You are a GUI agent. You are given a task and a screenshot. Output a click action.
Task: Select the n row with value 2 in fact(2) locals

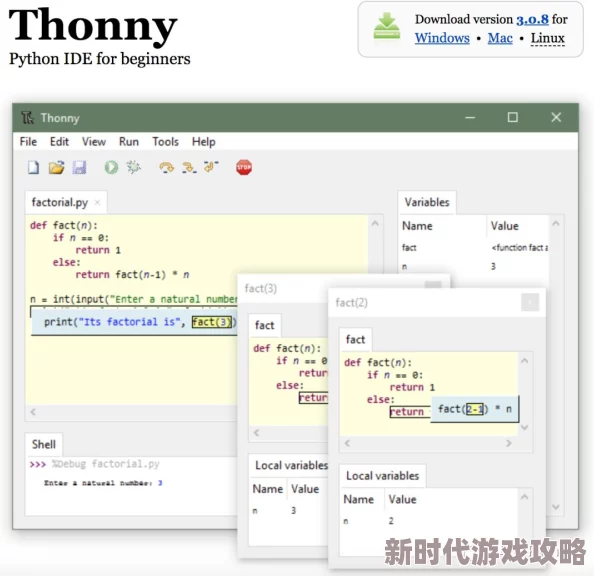(428, 521)
